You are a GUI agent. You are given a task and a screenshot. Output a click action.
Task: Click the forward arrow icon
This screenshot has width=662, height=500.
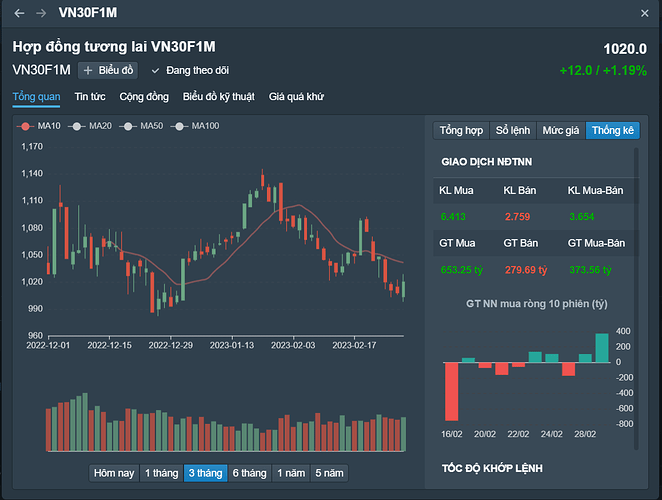tap(41, 13)
